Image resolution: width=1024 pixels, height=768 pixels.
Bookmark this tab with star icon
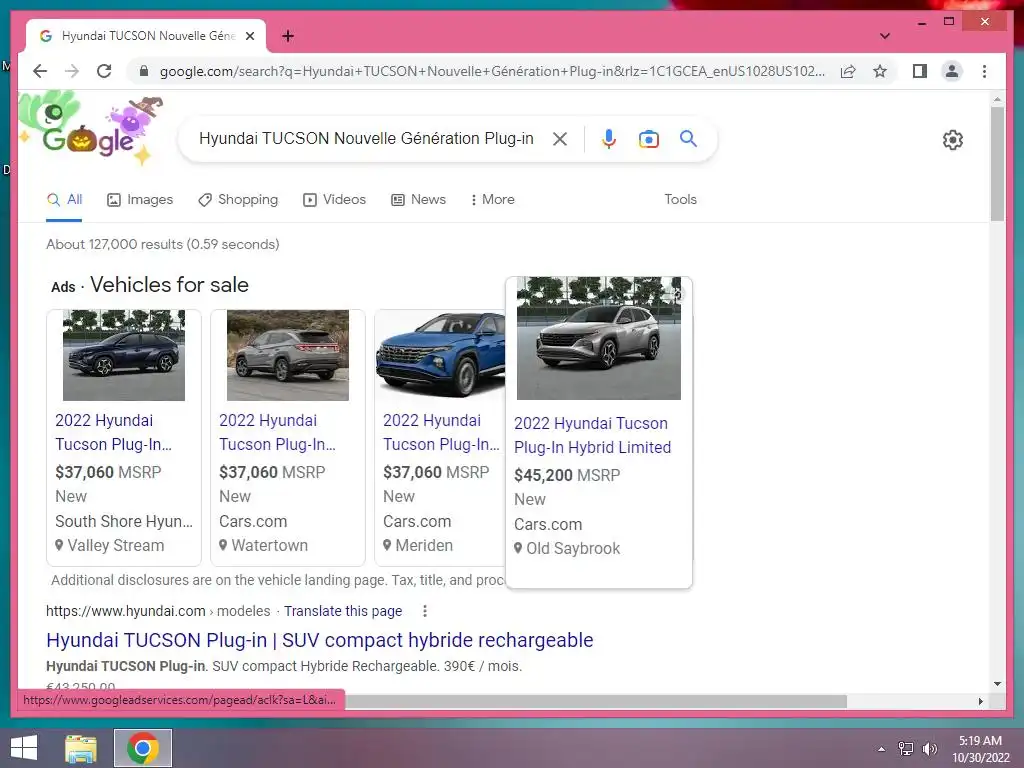[x=880, y=71]
